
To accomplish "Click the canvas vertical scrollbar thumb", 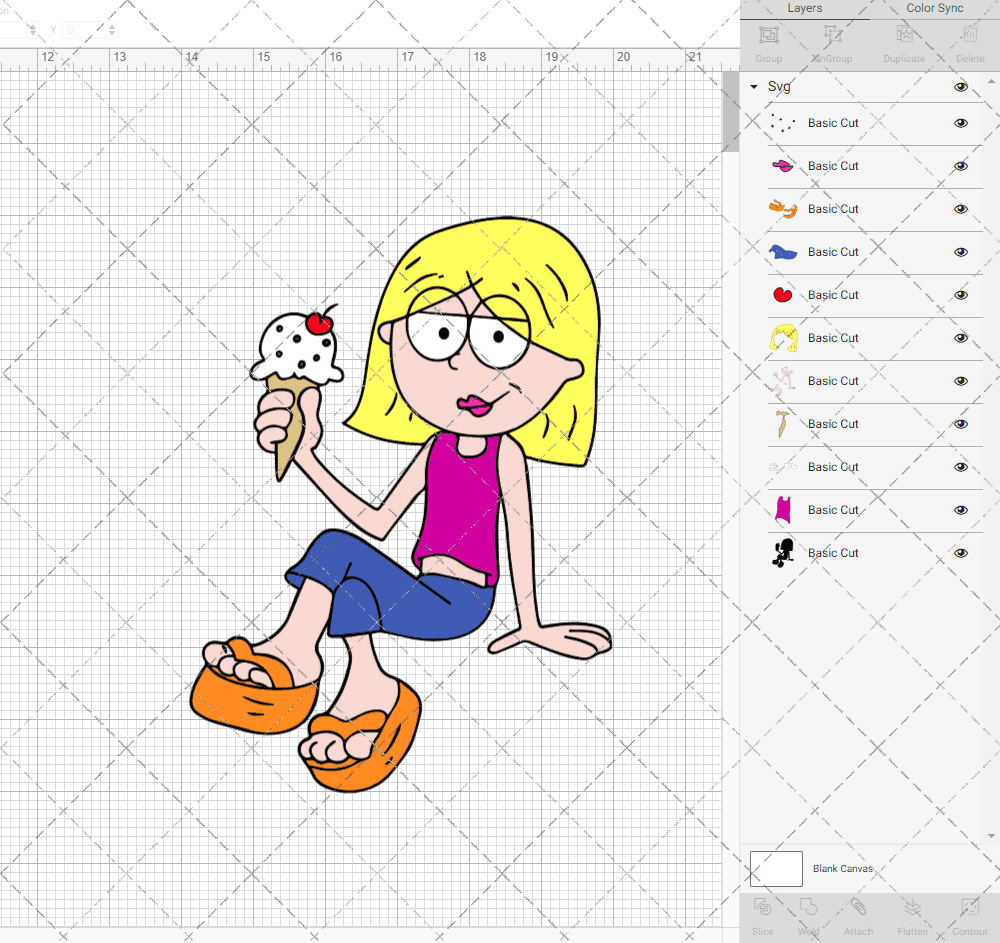I will pyautogui.click(x=730, y=112).
